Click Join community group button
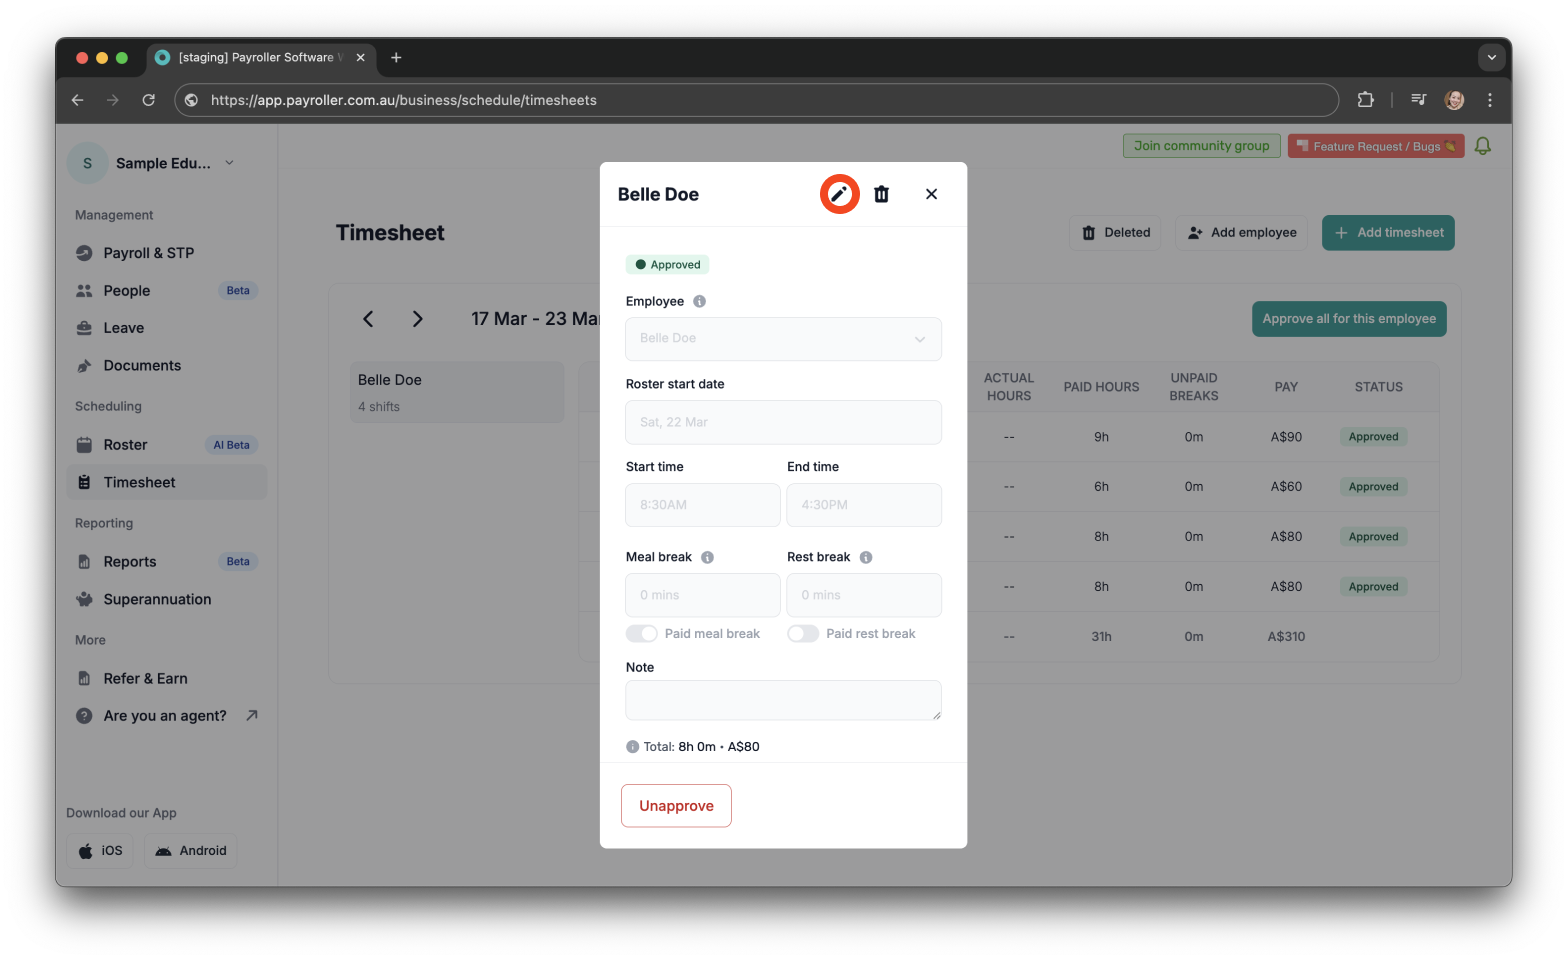This screenshot has height=960, width=1568. 1201,146
